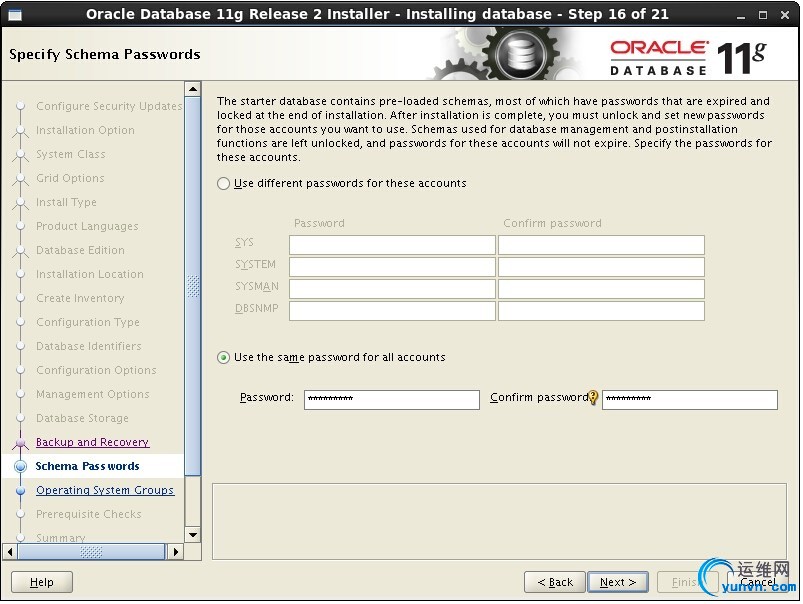Image resolution: width=803 pixels, height=604 pixels.
Task: Click 'Database Edition' step text
Action: coord(80,250)
